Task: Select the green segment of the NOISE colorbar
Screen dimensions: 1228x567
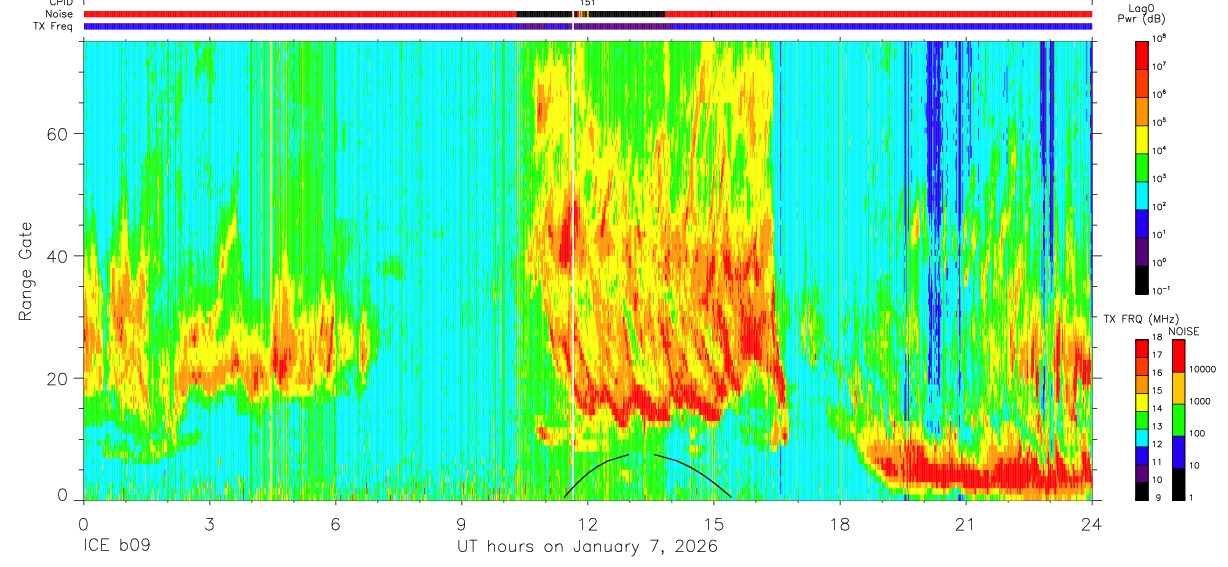Action: coord(1178,418)
